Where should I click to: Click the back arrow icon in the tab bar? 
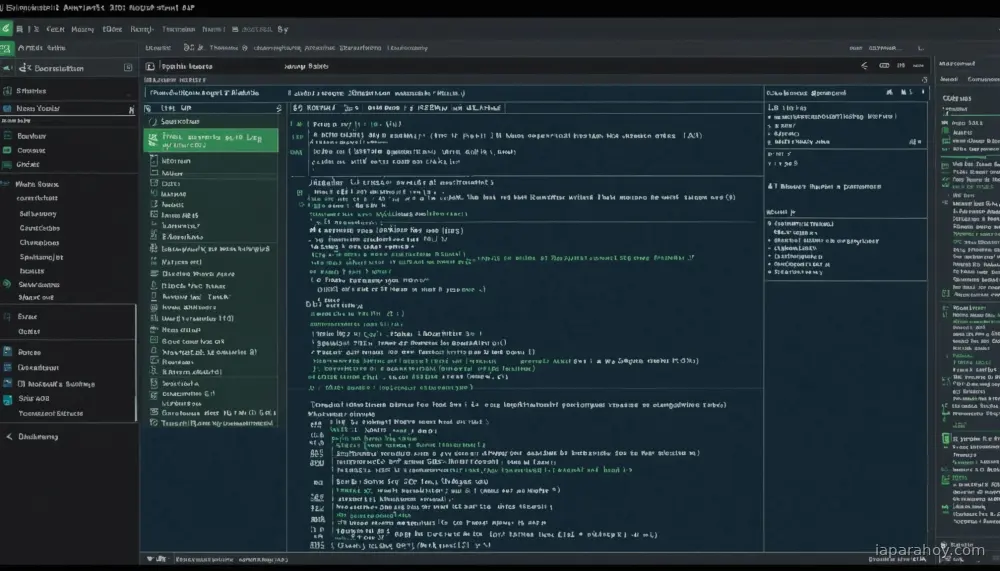coord(864,65)
